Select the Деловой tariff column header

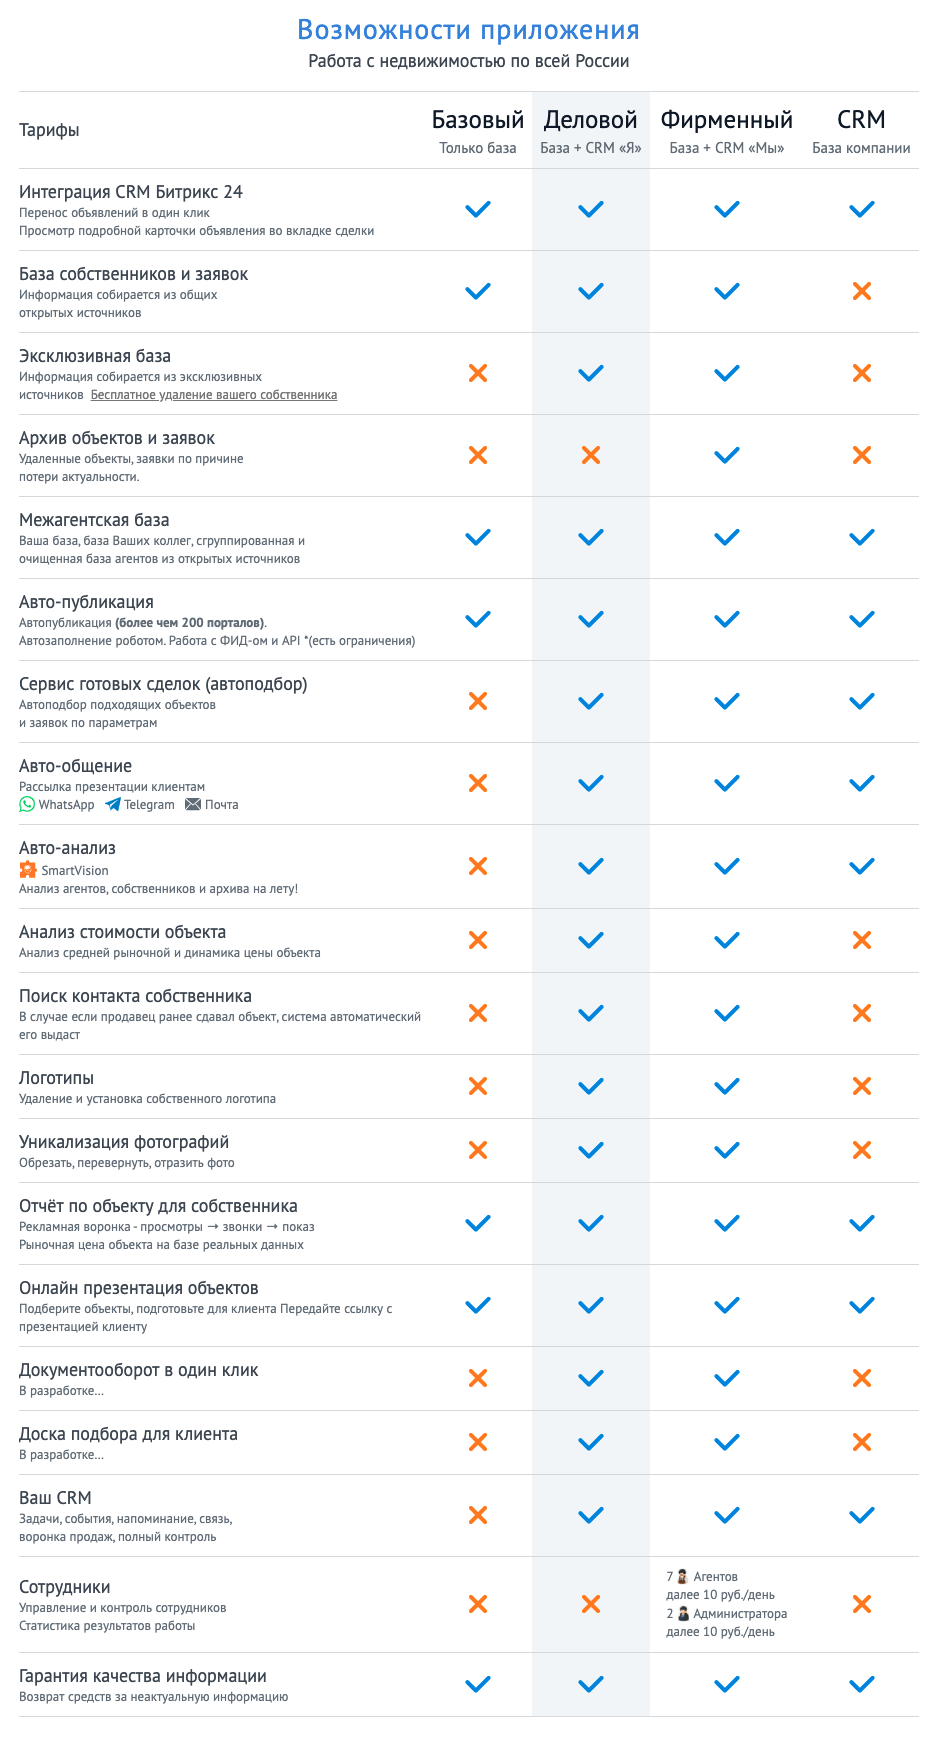point(591,120)
